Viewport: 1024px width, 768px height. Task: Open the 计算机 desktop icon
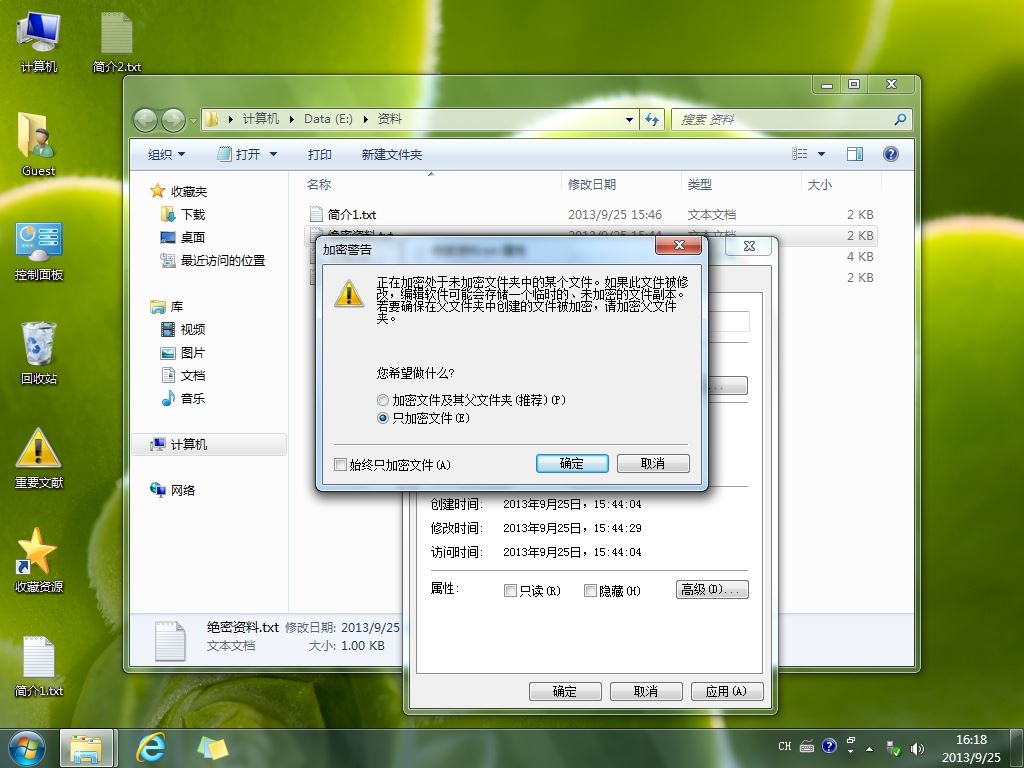tap(39, 42)
